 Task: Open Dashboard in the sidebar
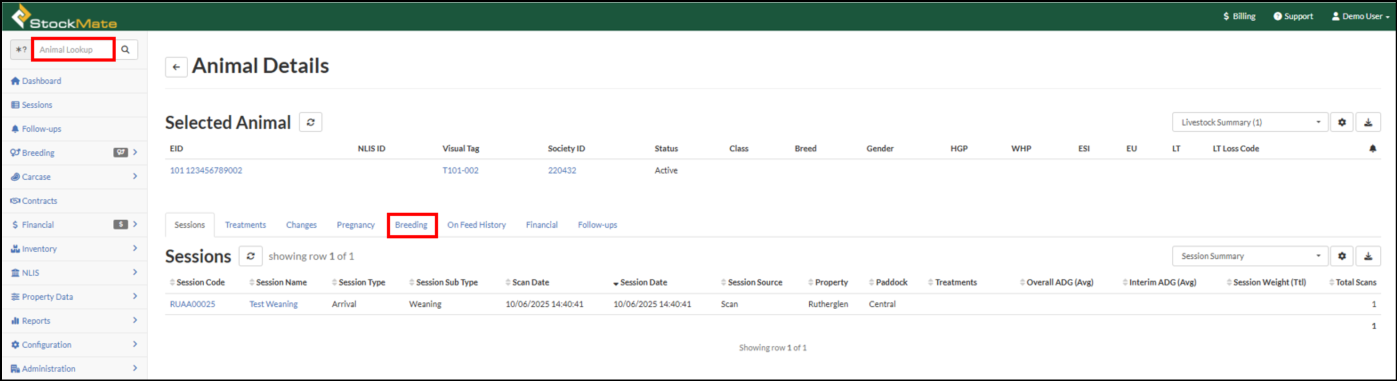(x=74, y=81)
